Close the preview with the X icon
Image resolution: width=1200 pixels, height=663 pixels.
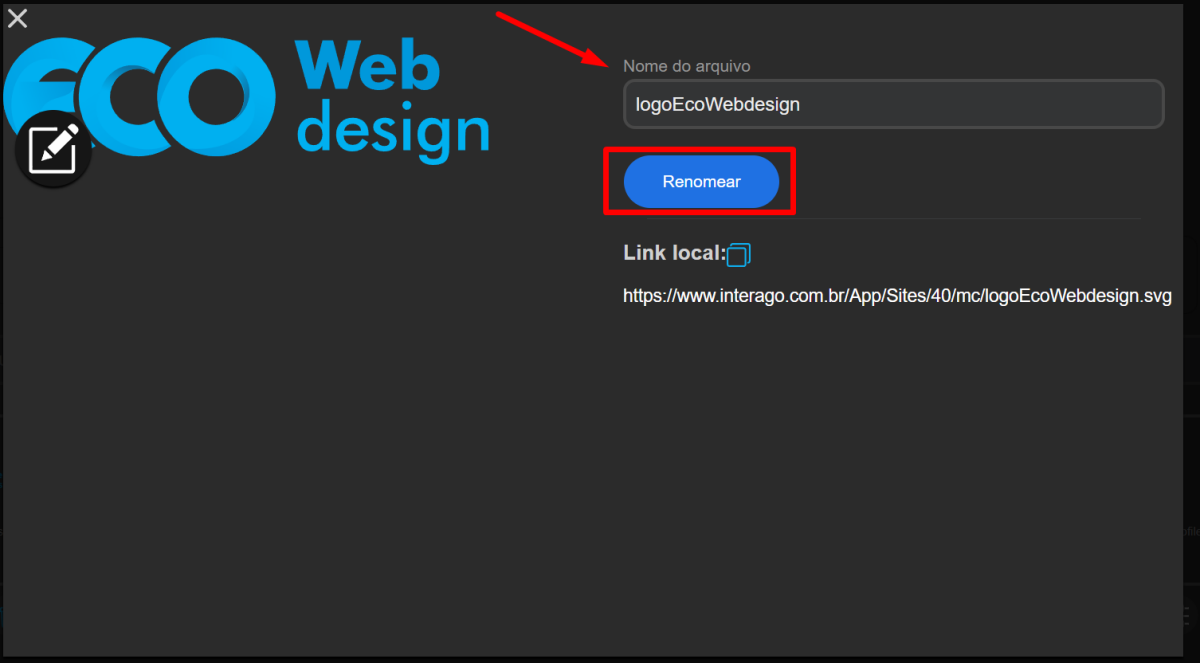pos(17,18)
